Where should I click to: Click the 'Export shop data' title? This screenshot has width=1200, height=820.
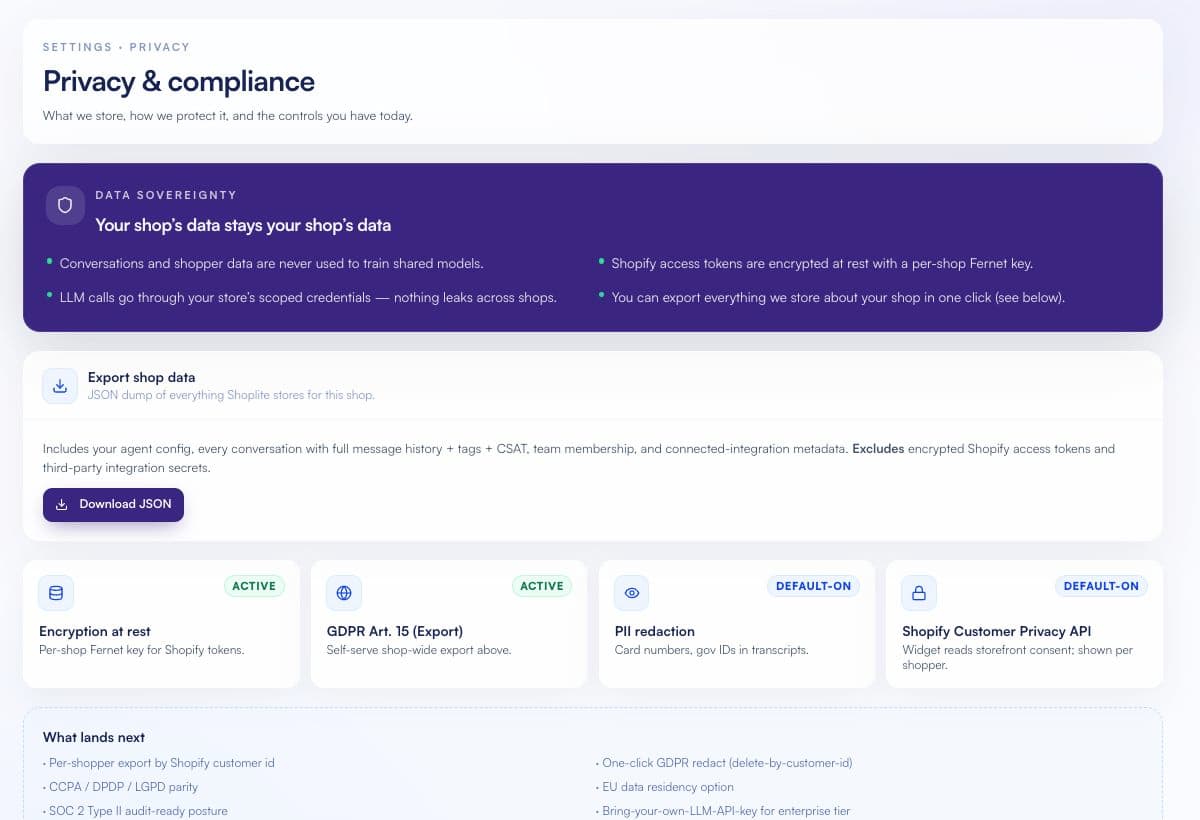click(x=141, y=377)
